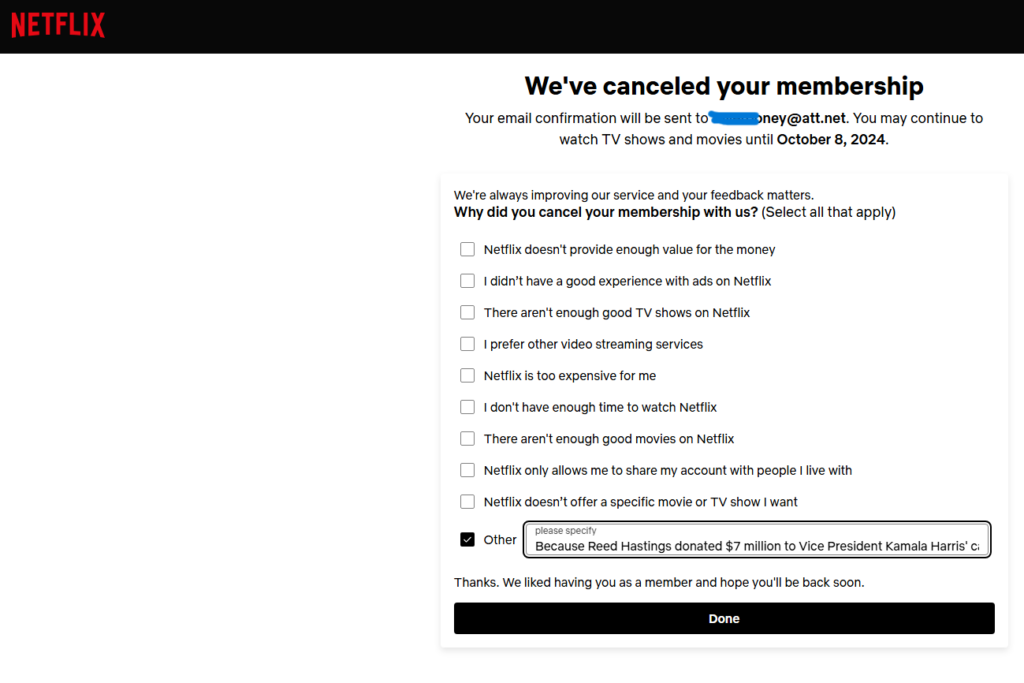1024x683 pixels.
Task: Select the account sharing restriction checkbox
Action: [x=467, y=470]
